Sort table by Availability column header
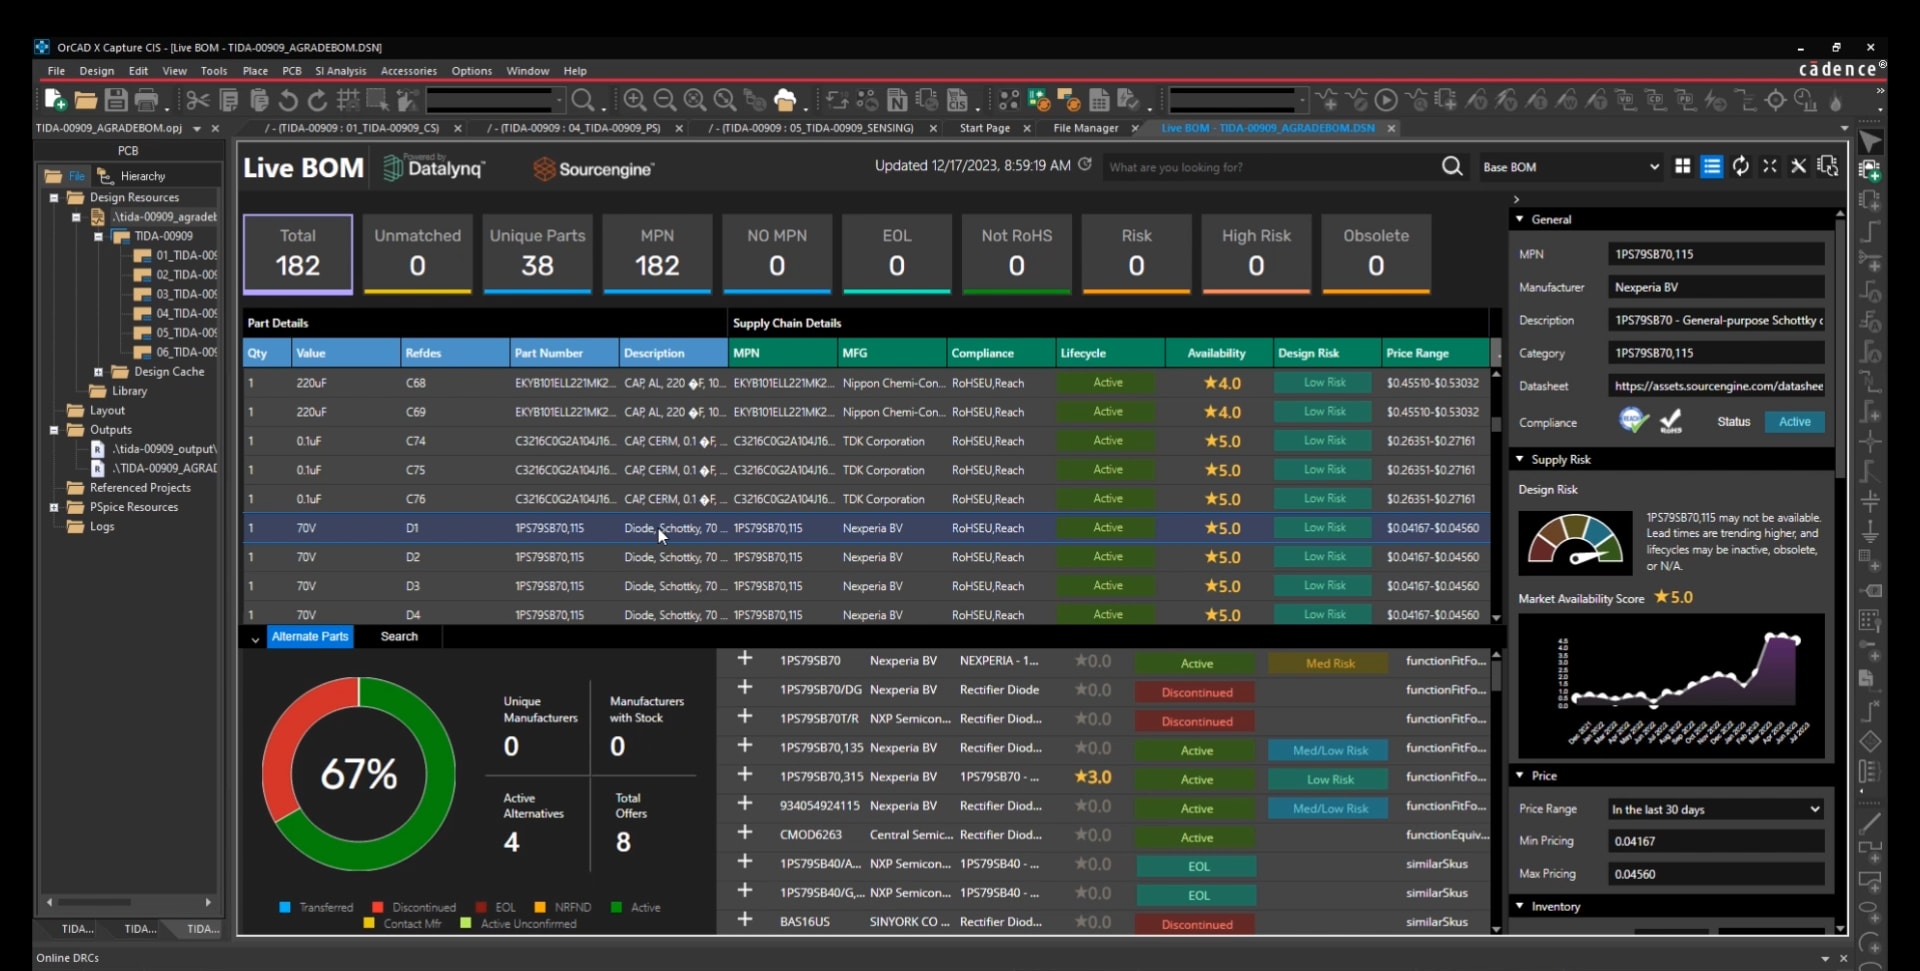 (1216, 353)
